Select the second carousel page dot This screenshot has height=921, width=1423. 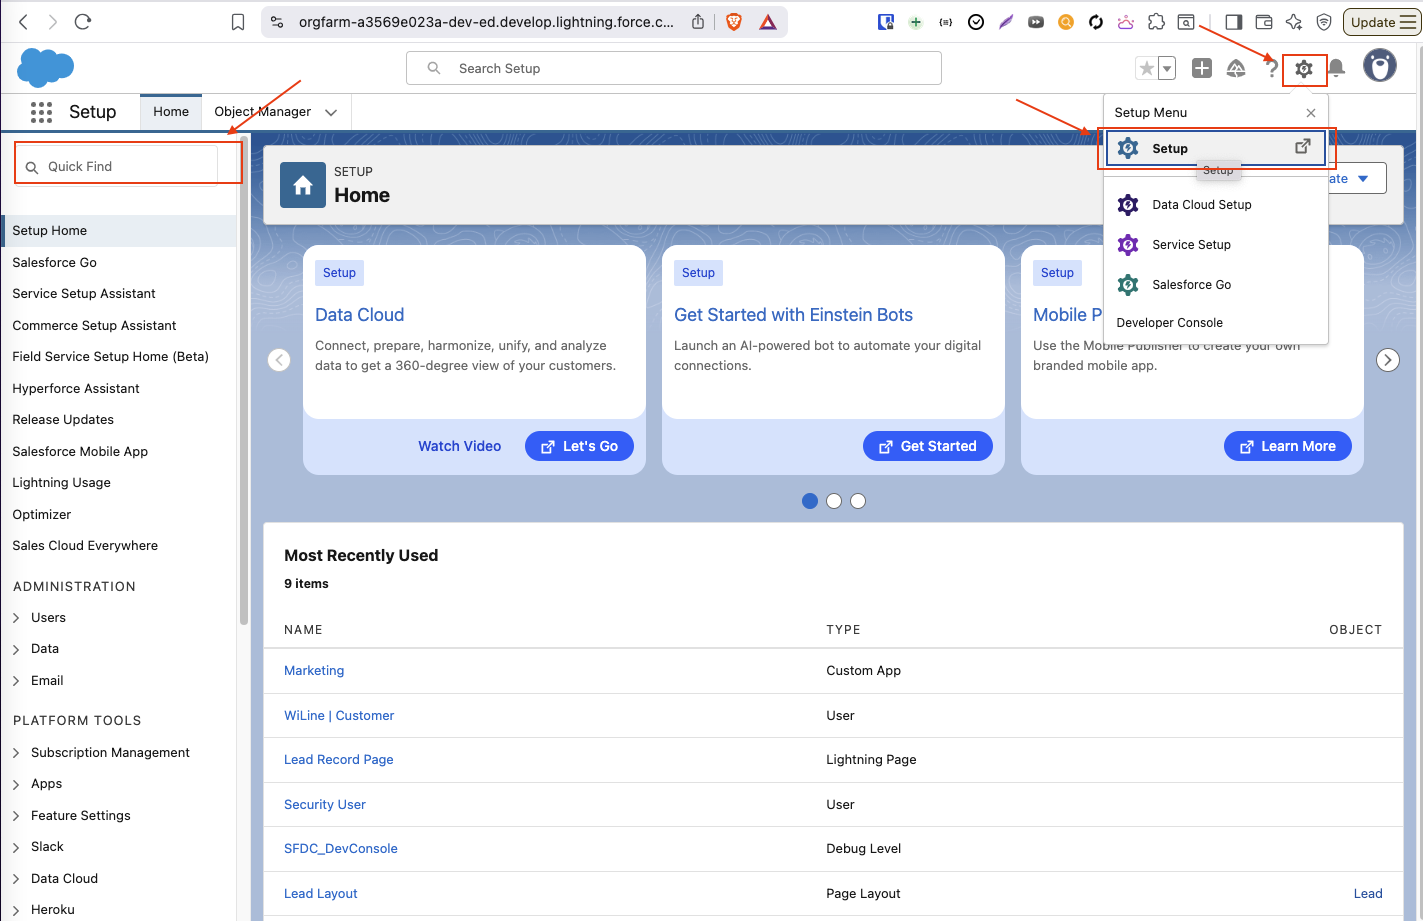point(834,501)
